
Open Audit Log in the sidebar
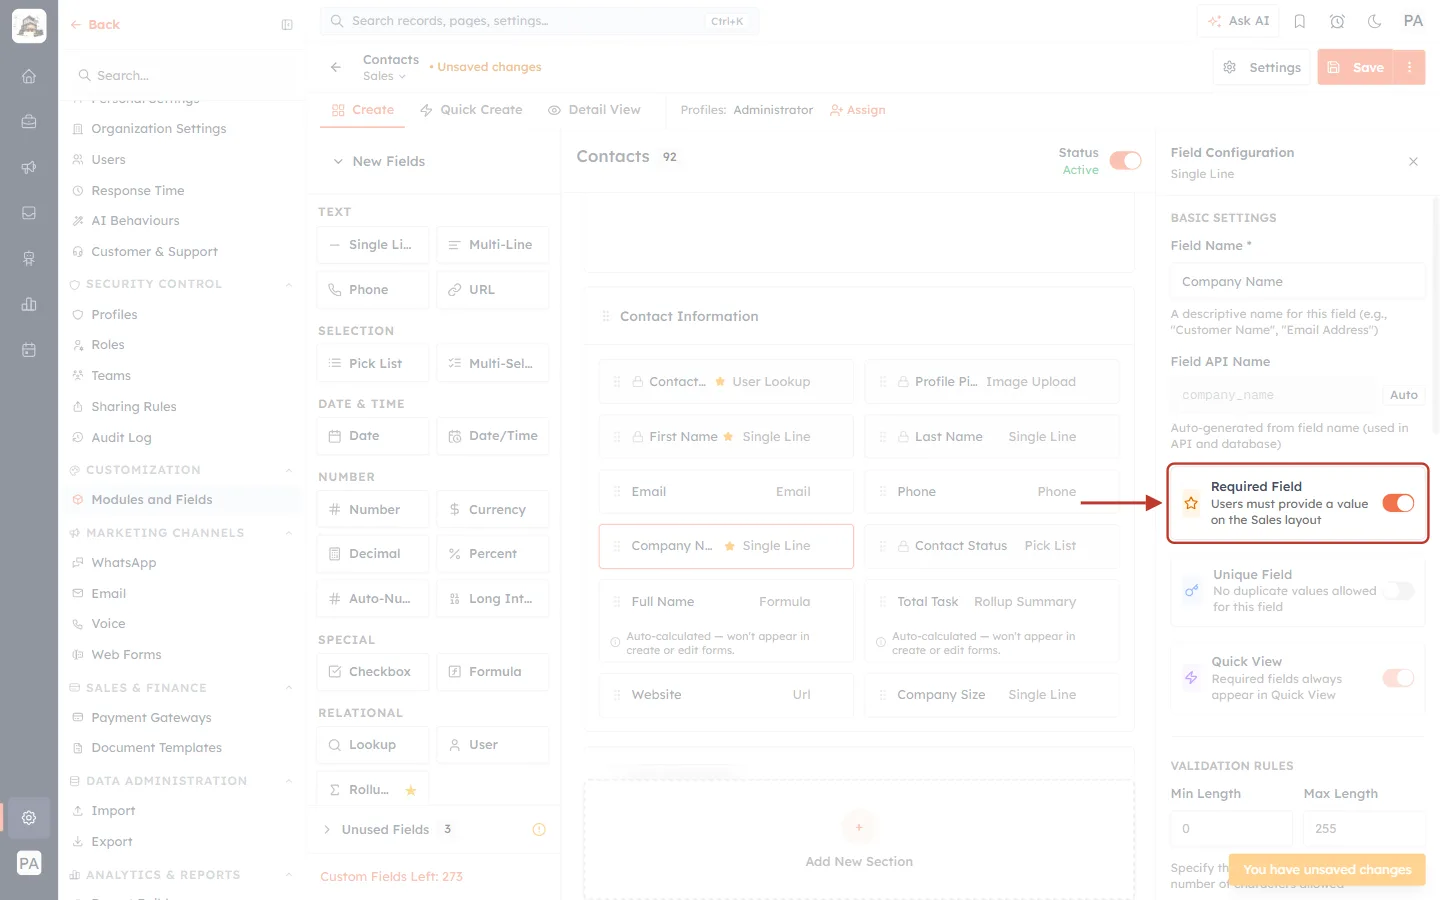(121, 437)
